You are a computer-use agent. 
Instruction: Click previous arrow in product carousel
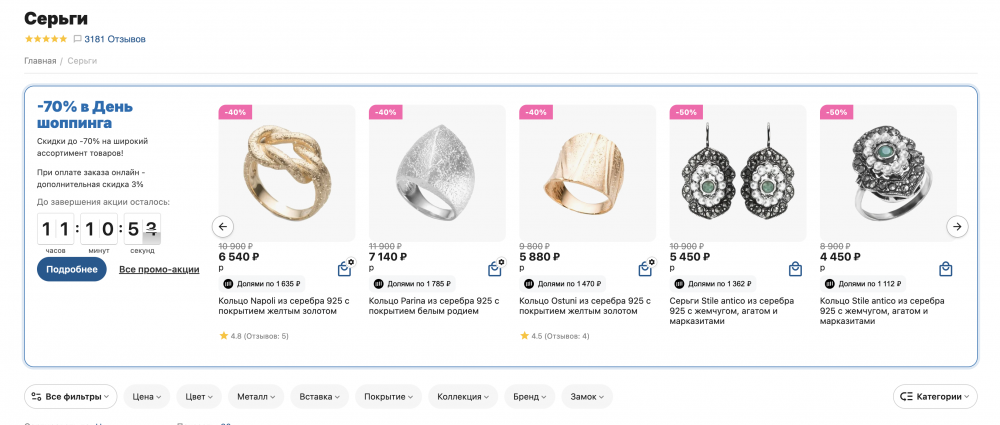point(224,227)
